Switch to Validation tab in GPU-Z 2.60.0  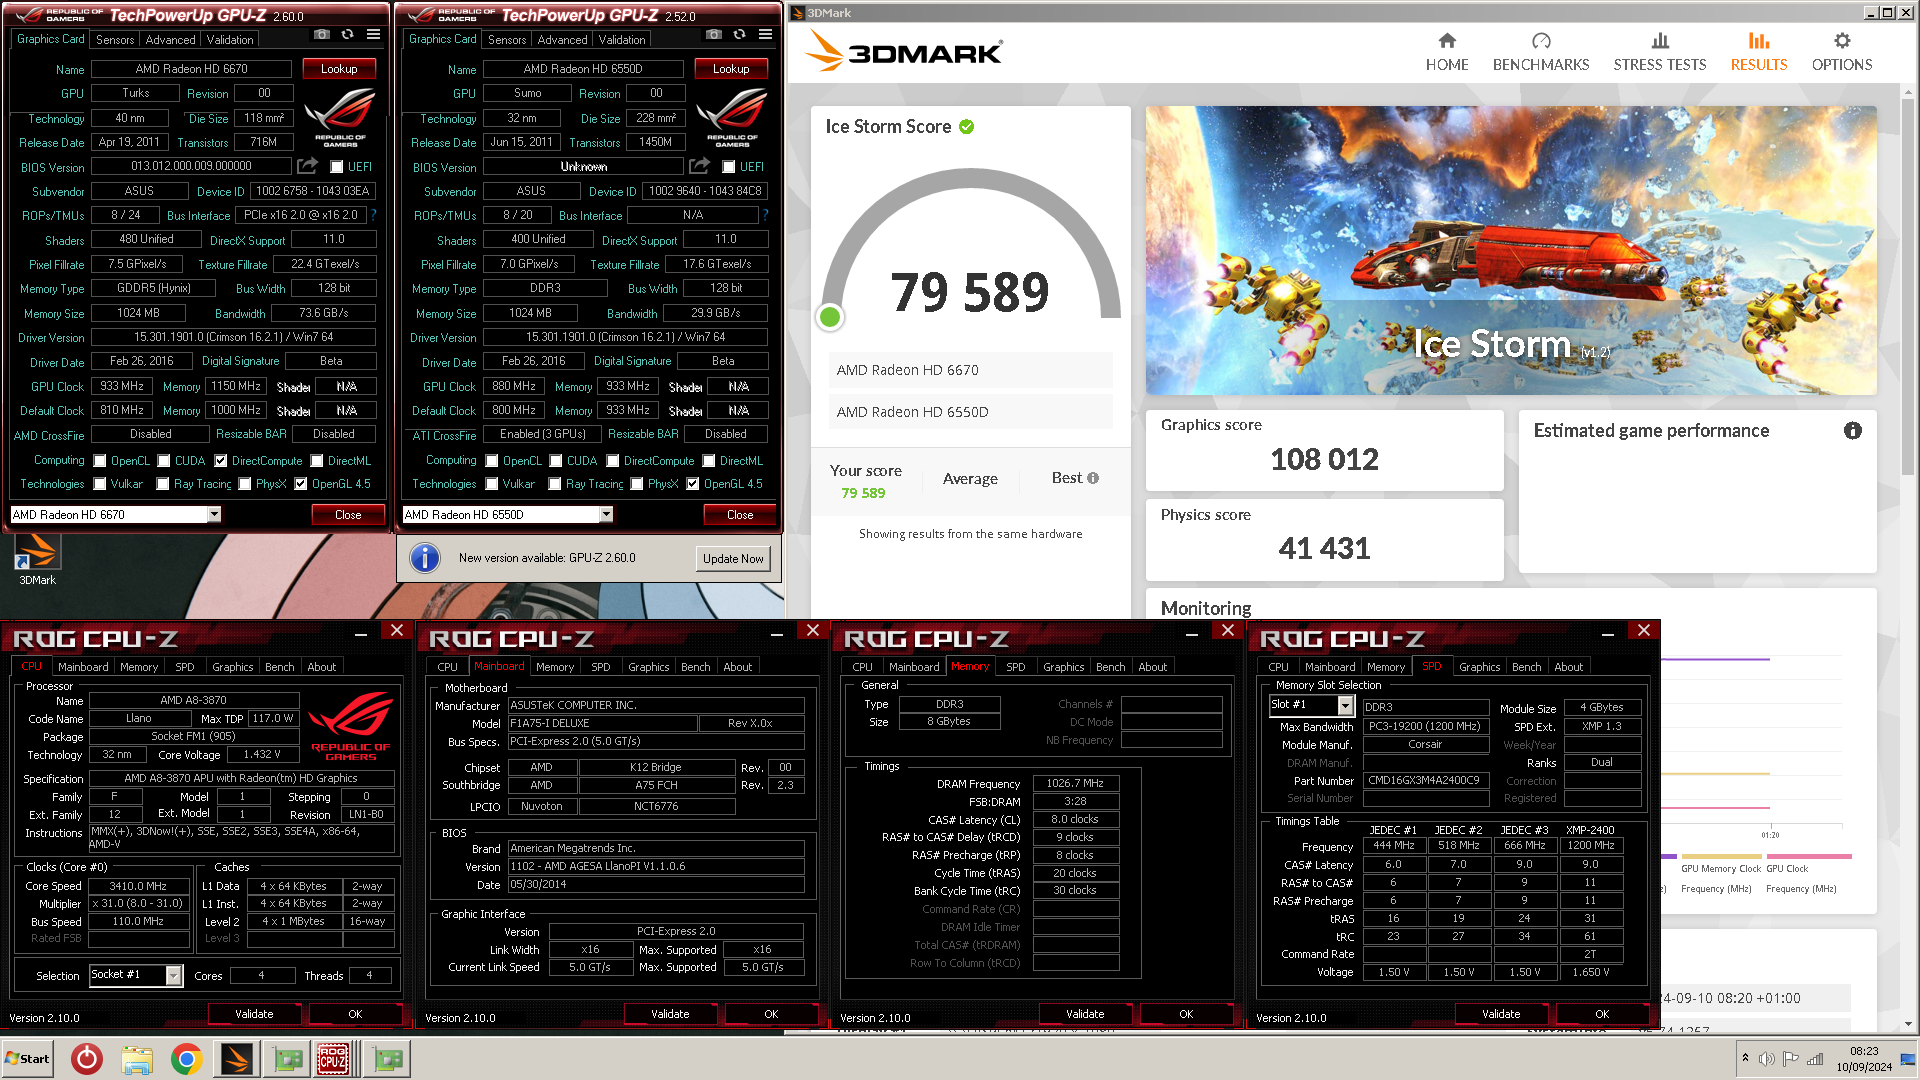tap(230, 40)
